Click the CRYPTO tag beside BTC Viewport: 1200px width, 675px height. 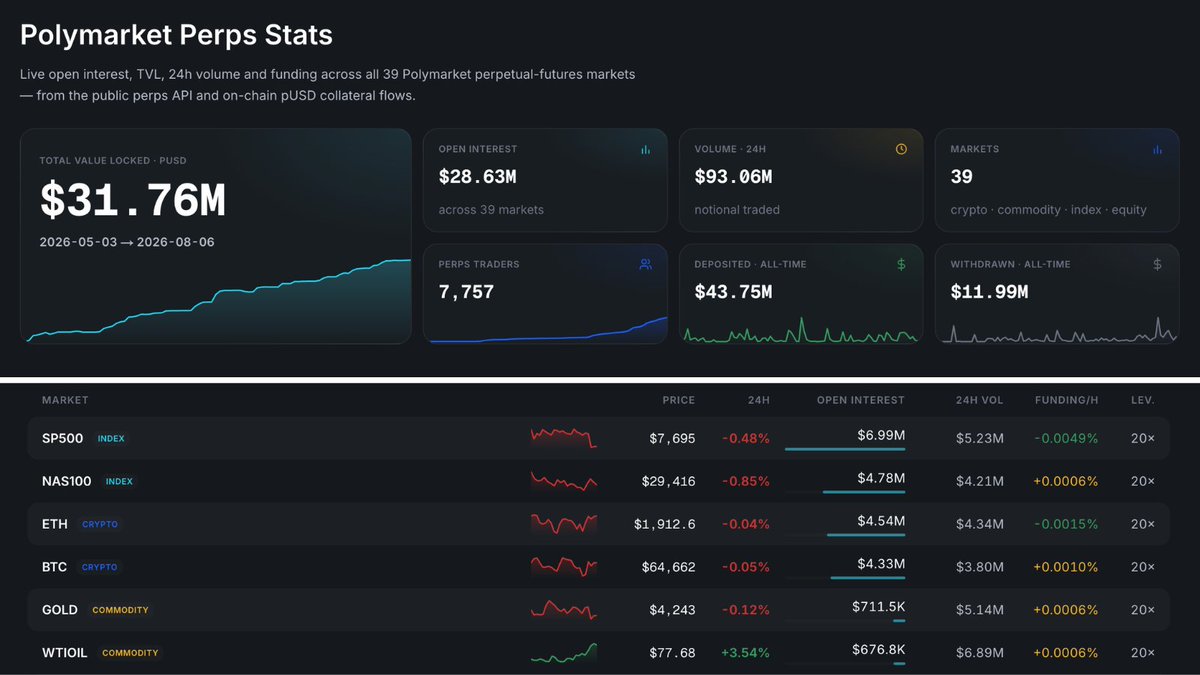pyautogui.click(x=99, y=568)
